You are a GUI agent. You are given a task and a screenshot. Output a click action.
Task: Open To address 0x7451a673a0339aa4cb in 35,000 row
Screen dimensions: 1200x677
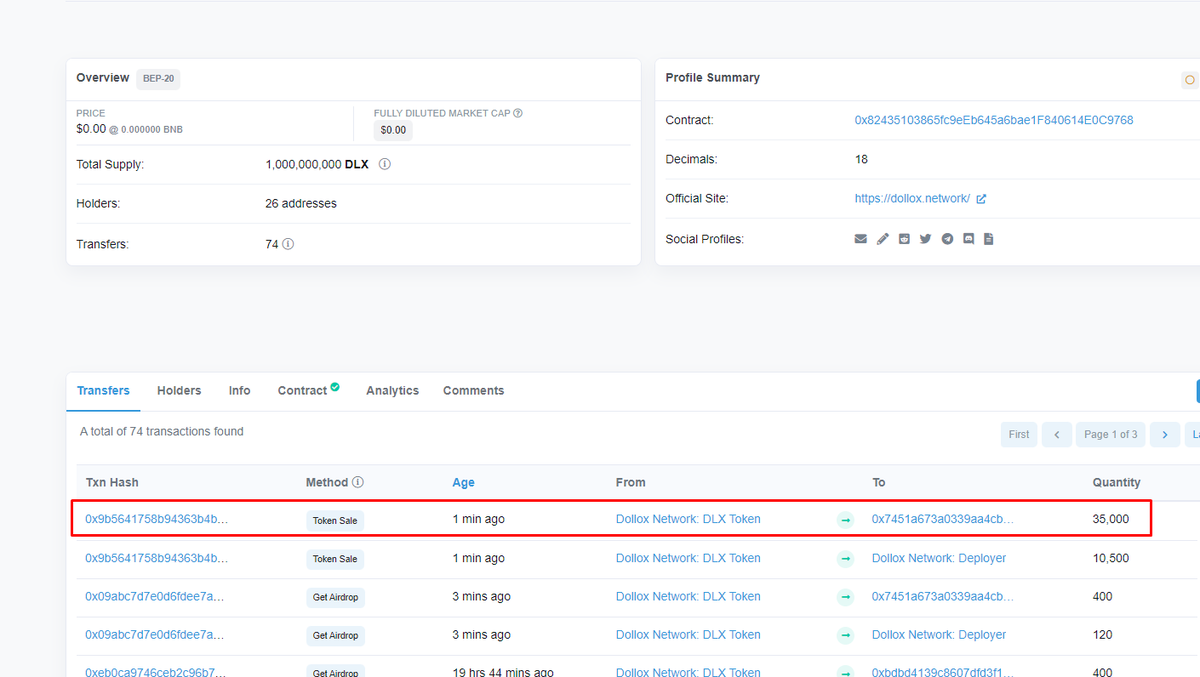pos(942,519)
